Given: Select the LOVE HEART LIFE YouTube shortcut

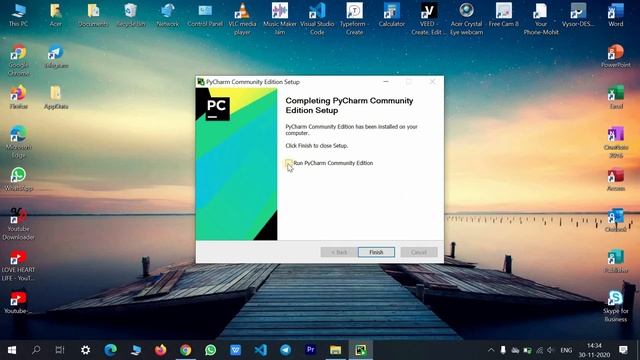Looking at the screenshot, I should [18, 265].
